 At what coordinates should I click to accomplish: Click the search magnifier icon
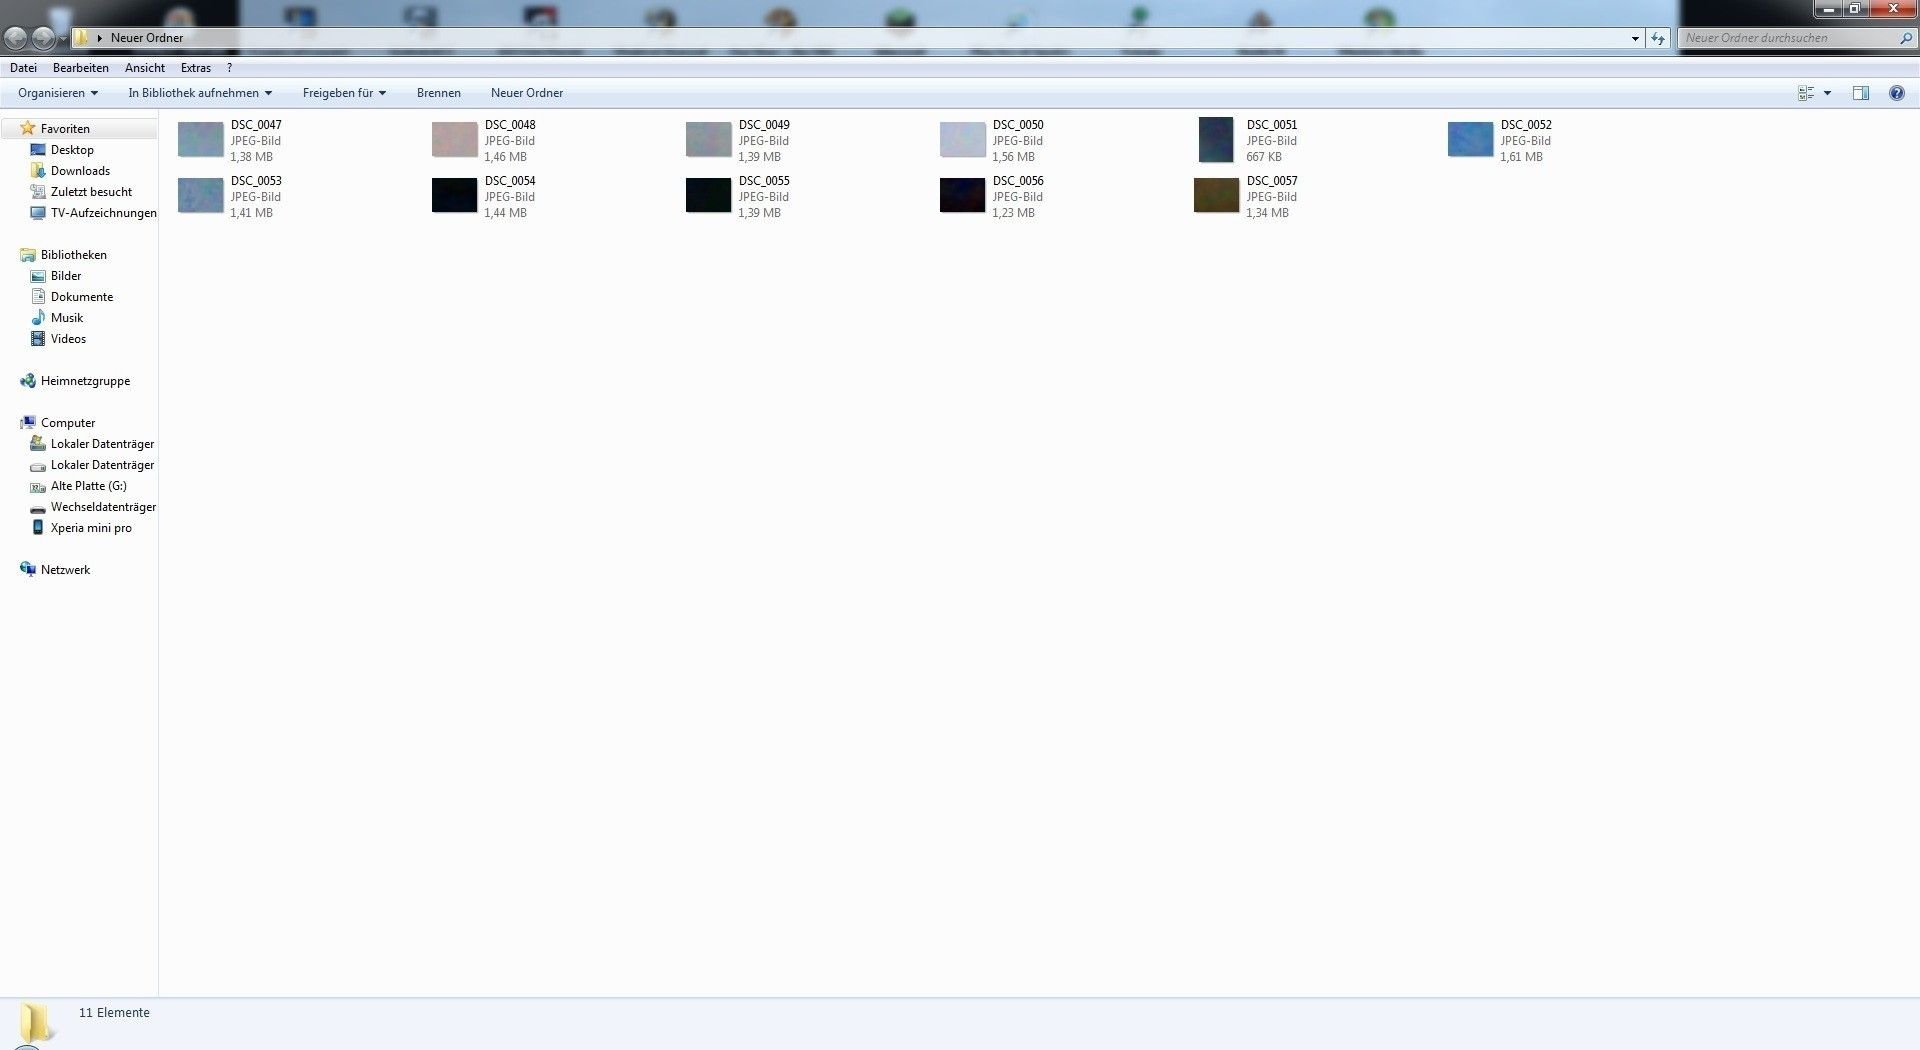(1905, 38)
